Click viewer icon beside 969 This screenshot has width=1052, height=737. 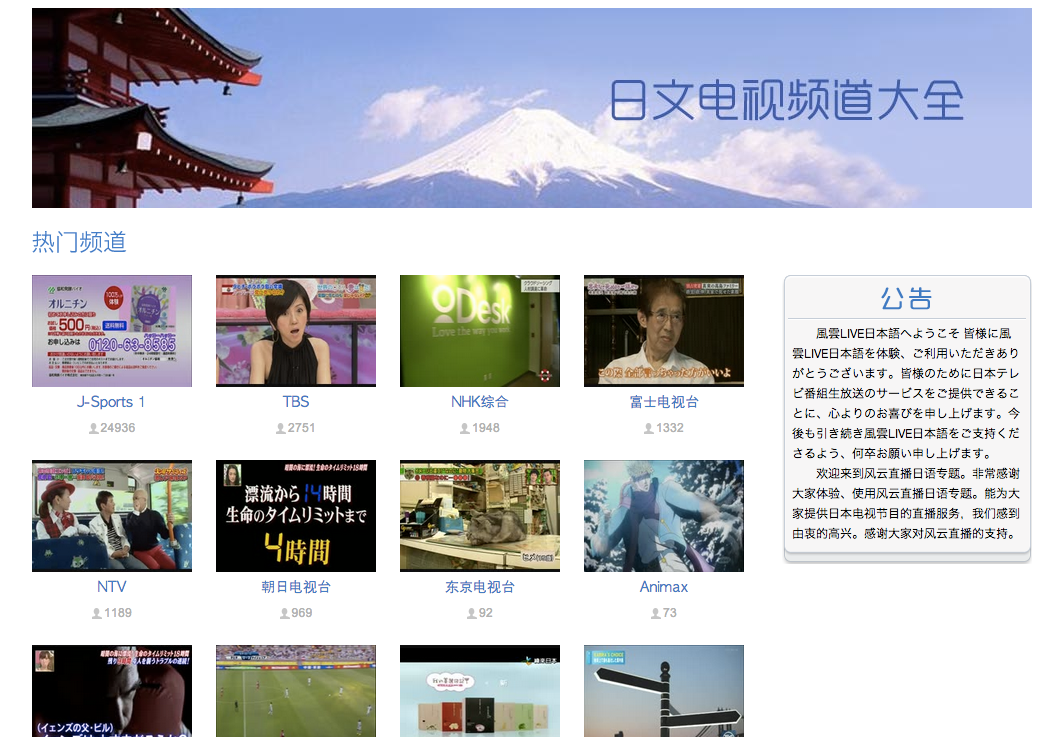[x=284, y=613]
